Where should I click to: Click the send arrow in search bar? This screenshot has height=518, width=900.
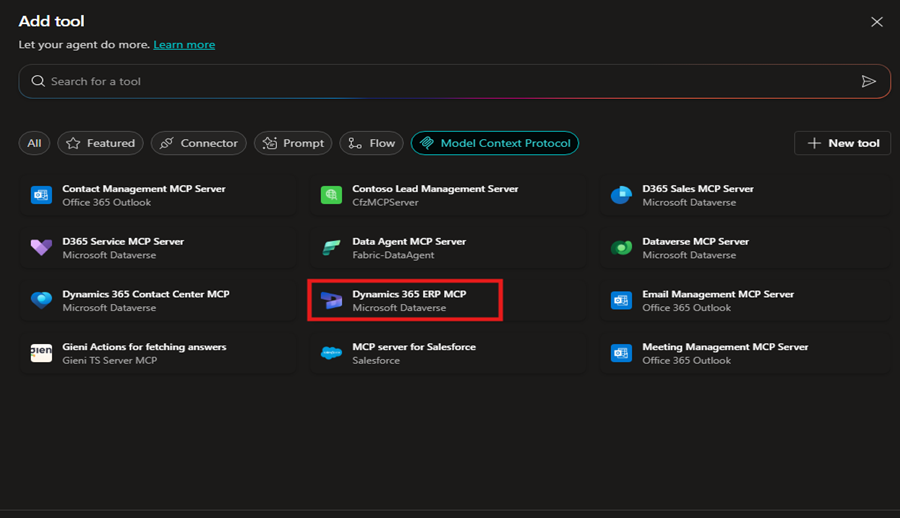868,82
